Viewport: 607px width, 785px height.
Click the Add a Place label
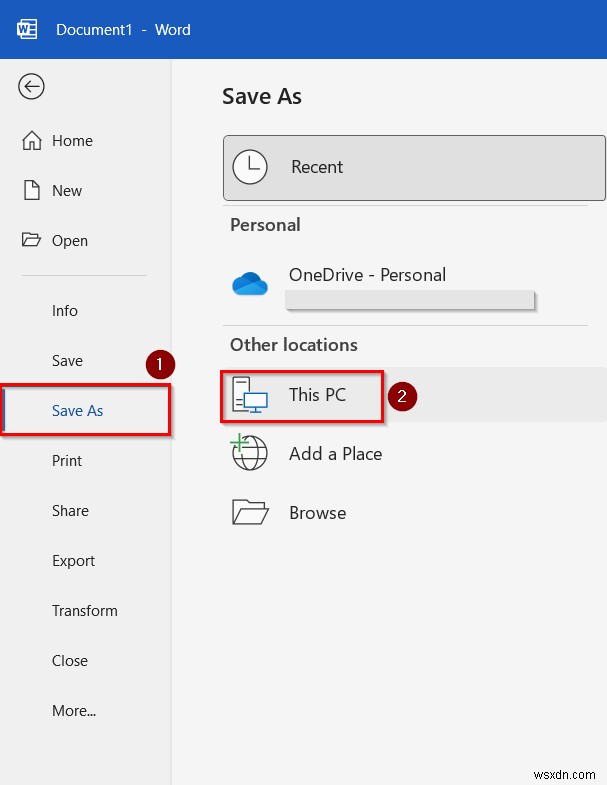(335, 454)
